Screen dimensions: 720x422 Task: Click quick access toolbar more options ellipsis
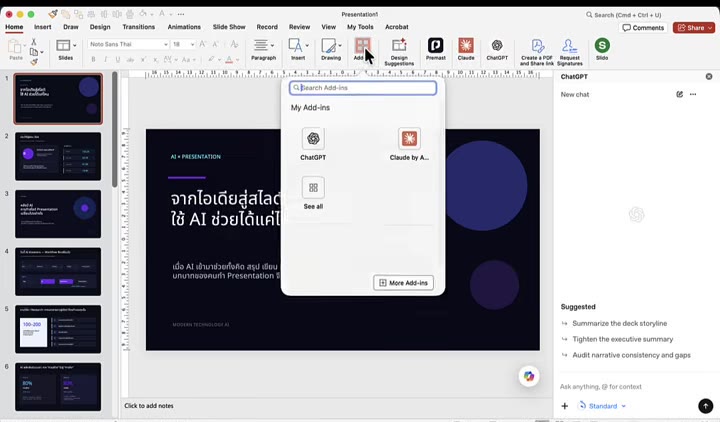(181, 14)
